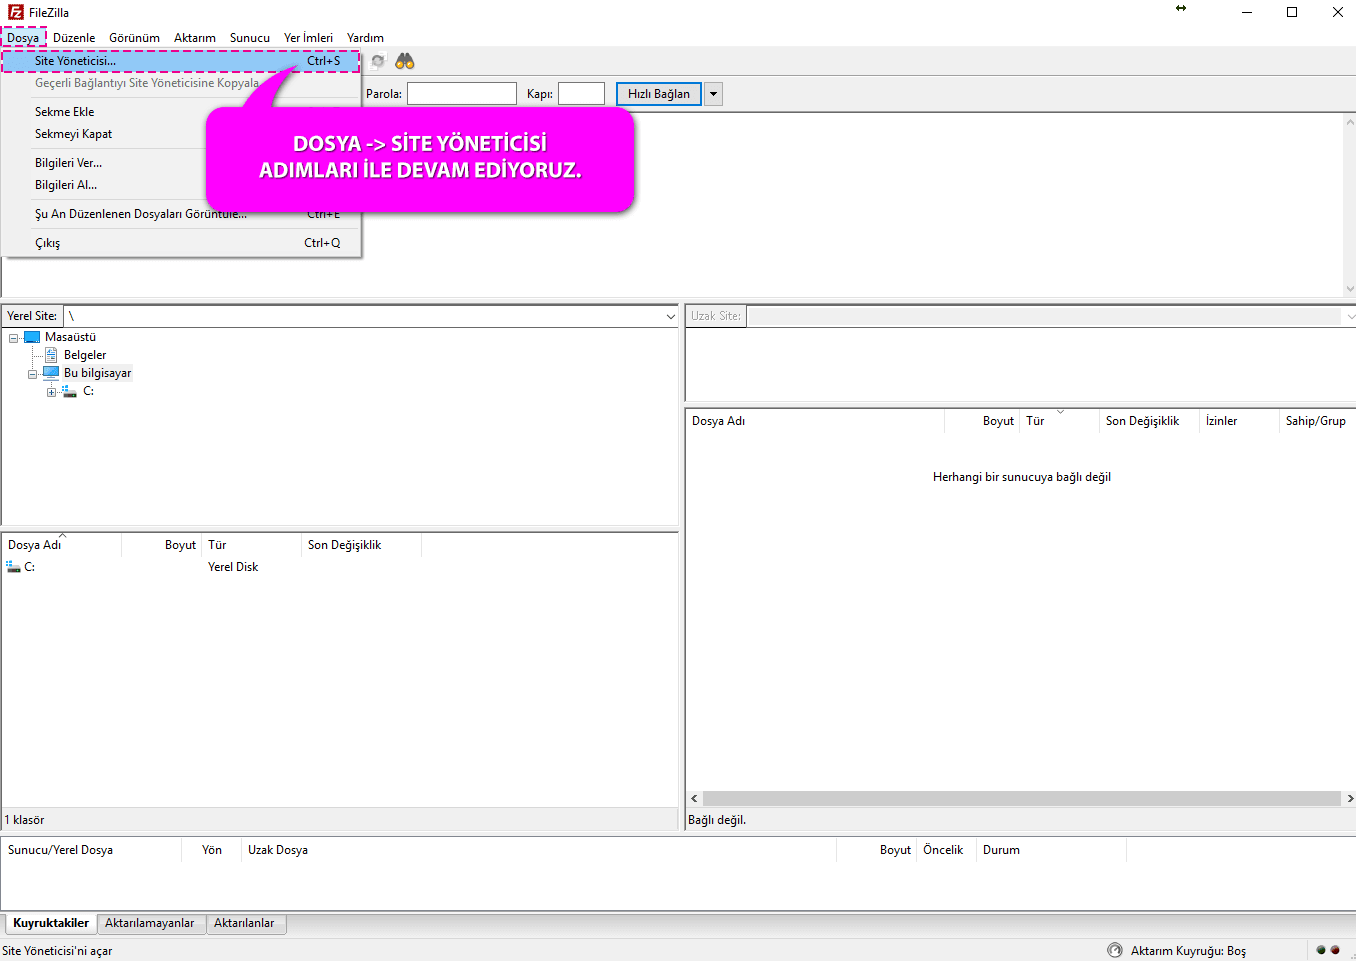Expand the C: drive tree node

point(52,392)
